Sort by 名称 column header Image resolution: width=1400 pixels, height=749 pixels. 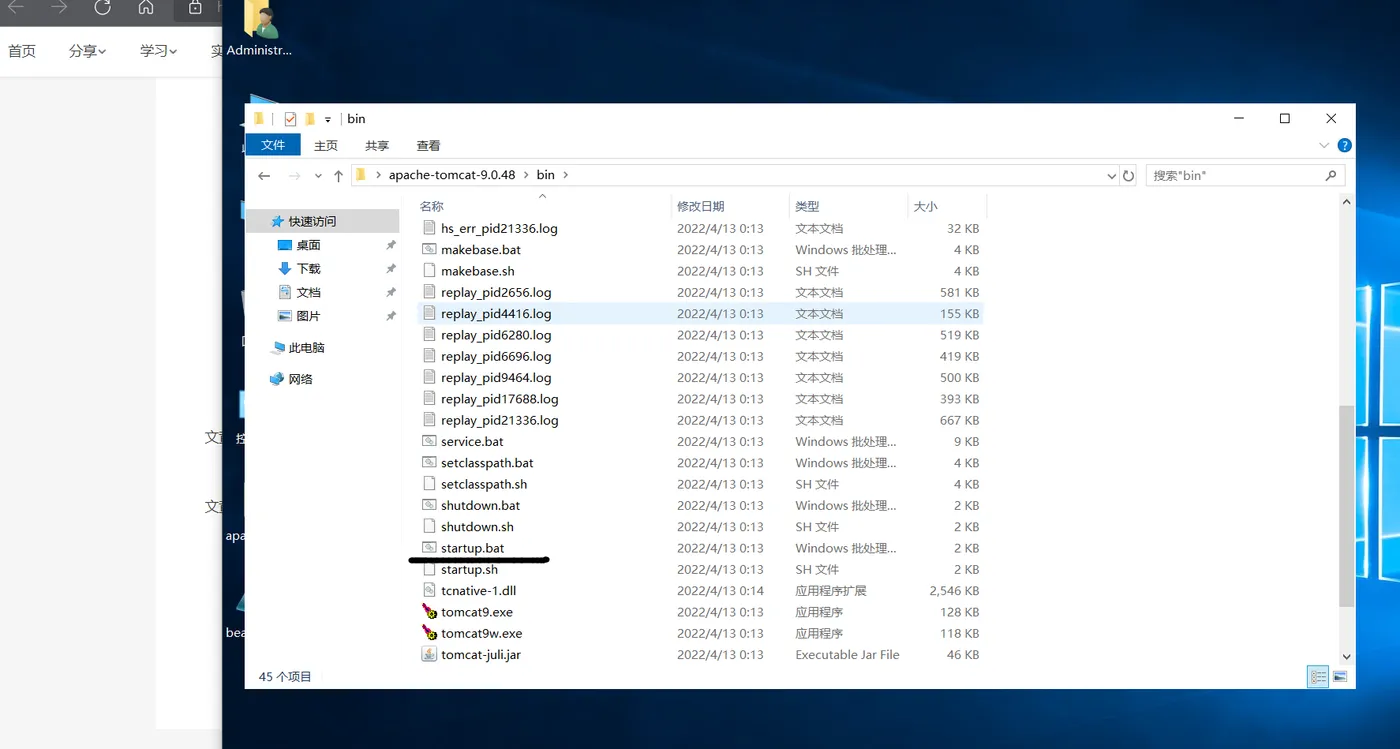431,206
